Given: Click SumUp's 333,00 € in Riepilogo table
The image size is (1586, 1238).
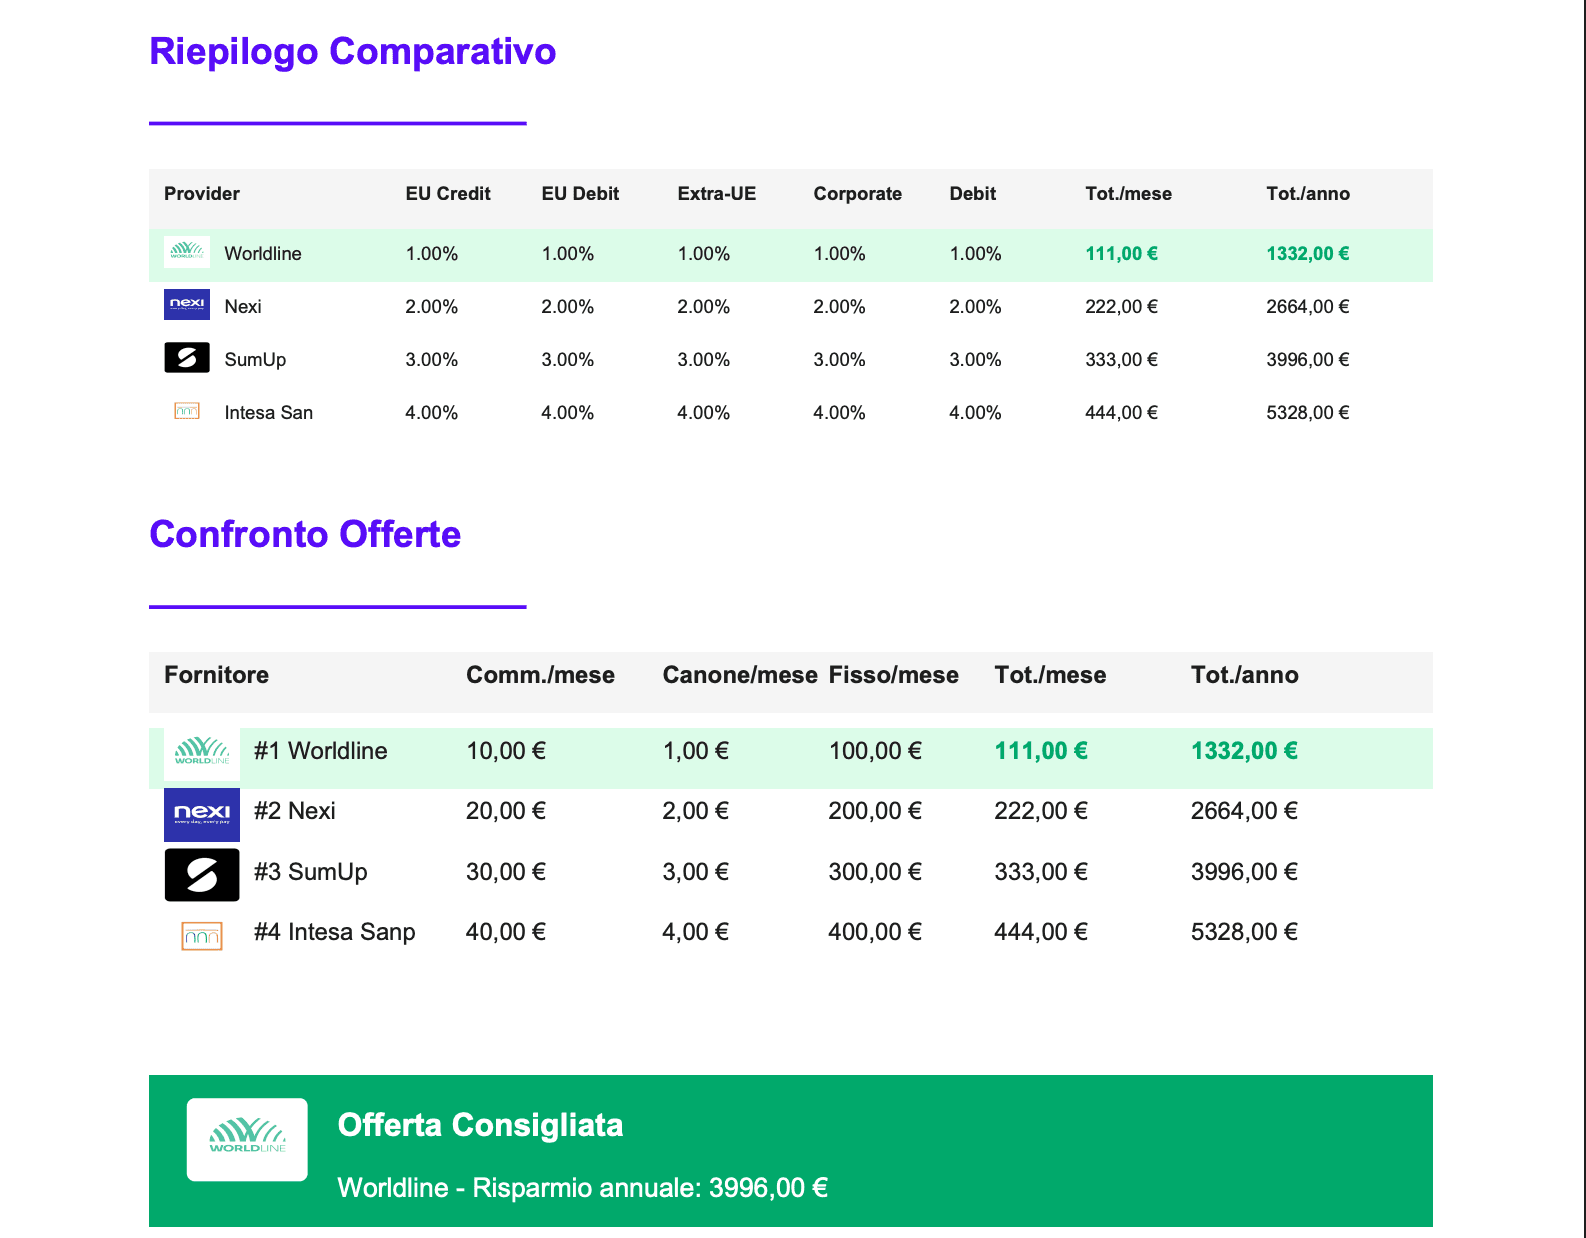Looking at the screenshot, I should tap(1122, 360).
